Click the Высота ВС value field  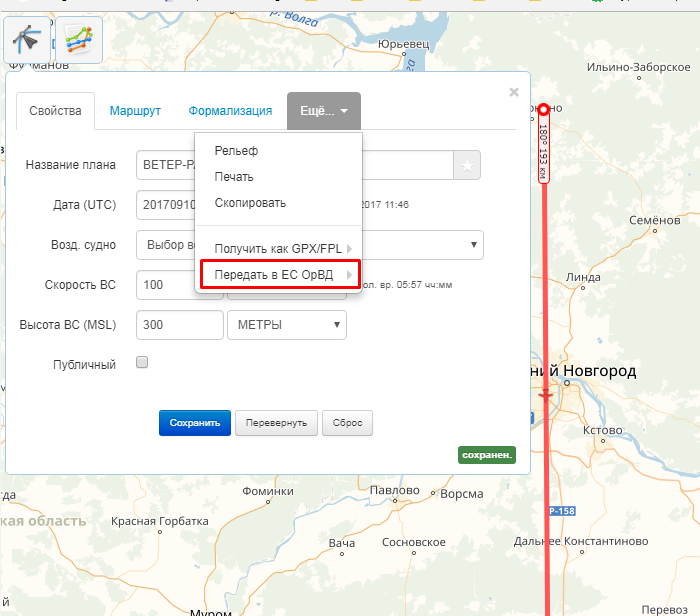coord(179,325)
